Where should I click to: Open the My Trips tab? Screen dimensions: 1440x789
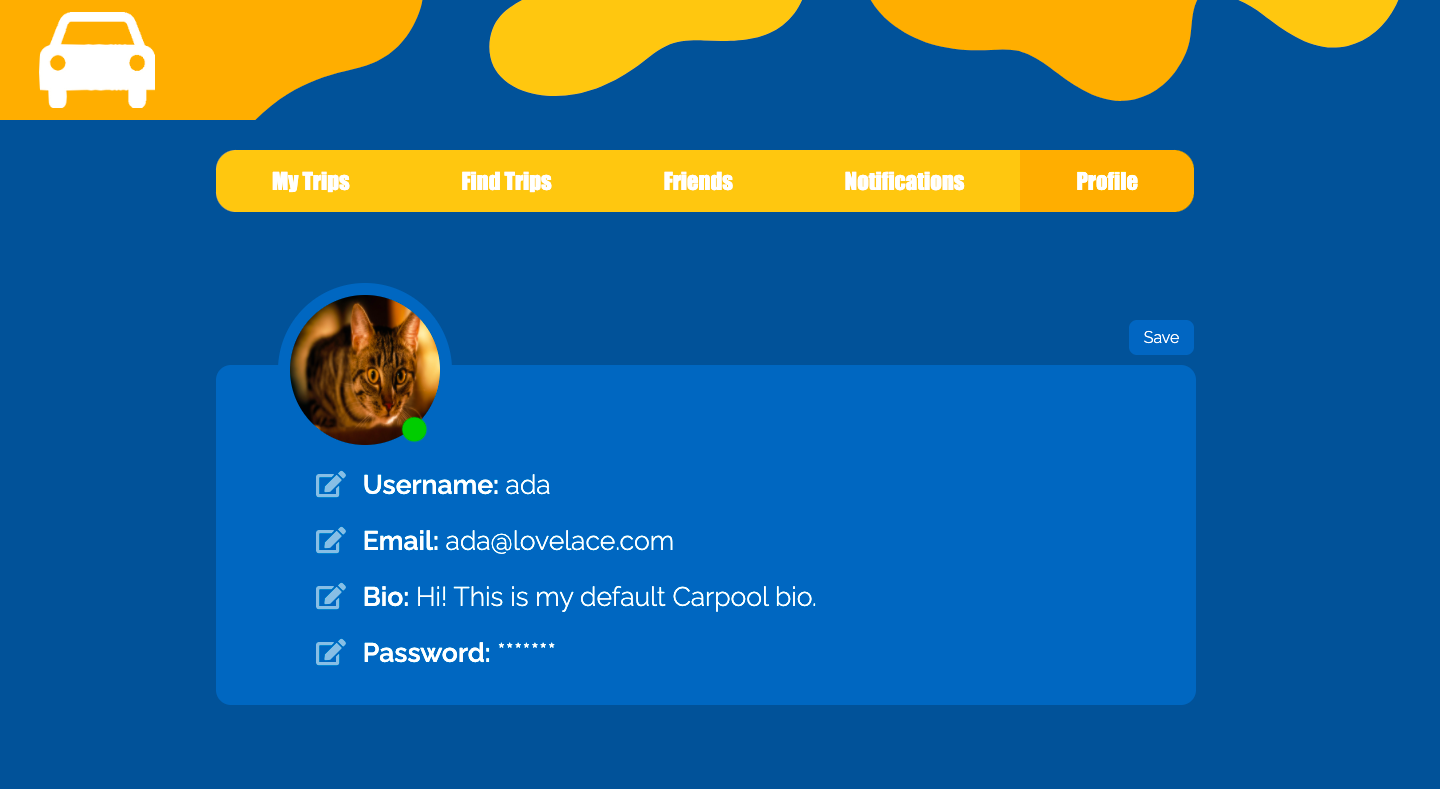pos(311,181)
